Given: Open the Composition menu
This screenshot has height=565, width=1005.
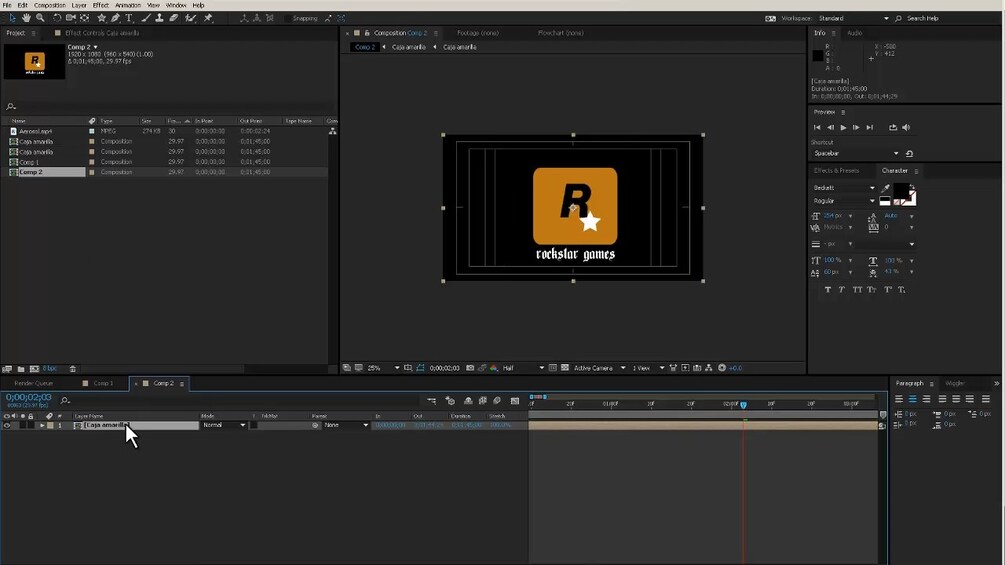Looking at the screenshot, I should [50, 5].
